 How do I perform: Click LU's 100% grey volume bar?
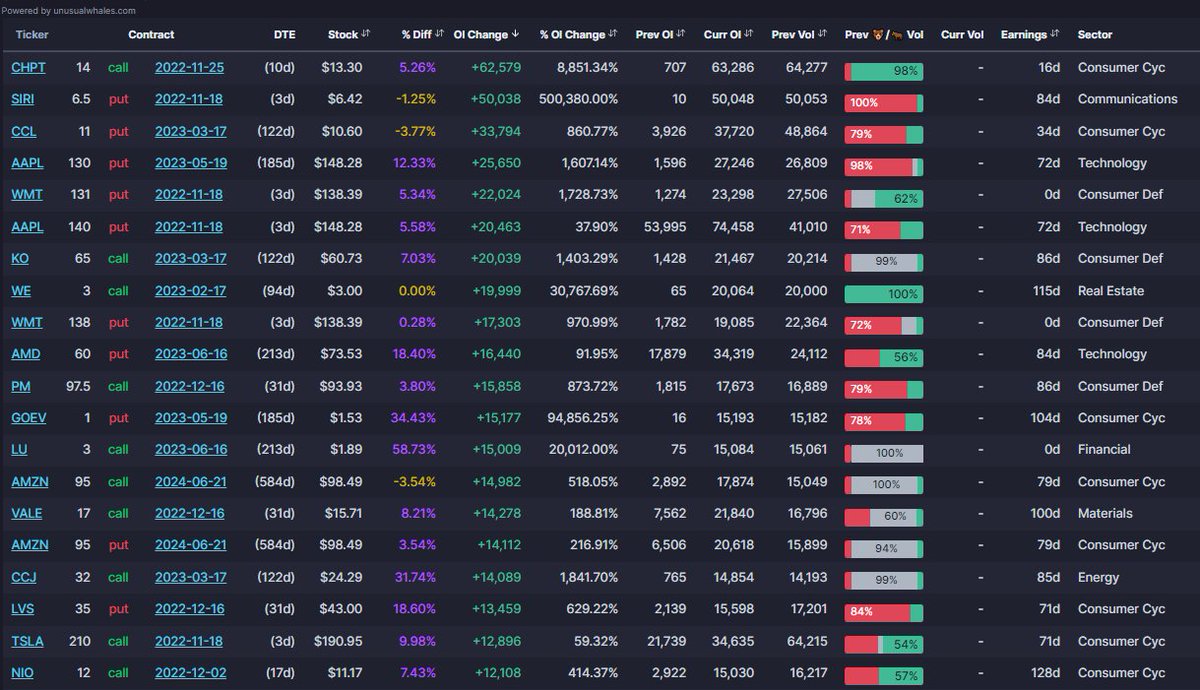[884, 454]
